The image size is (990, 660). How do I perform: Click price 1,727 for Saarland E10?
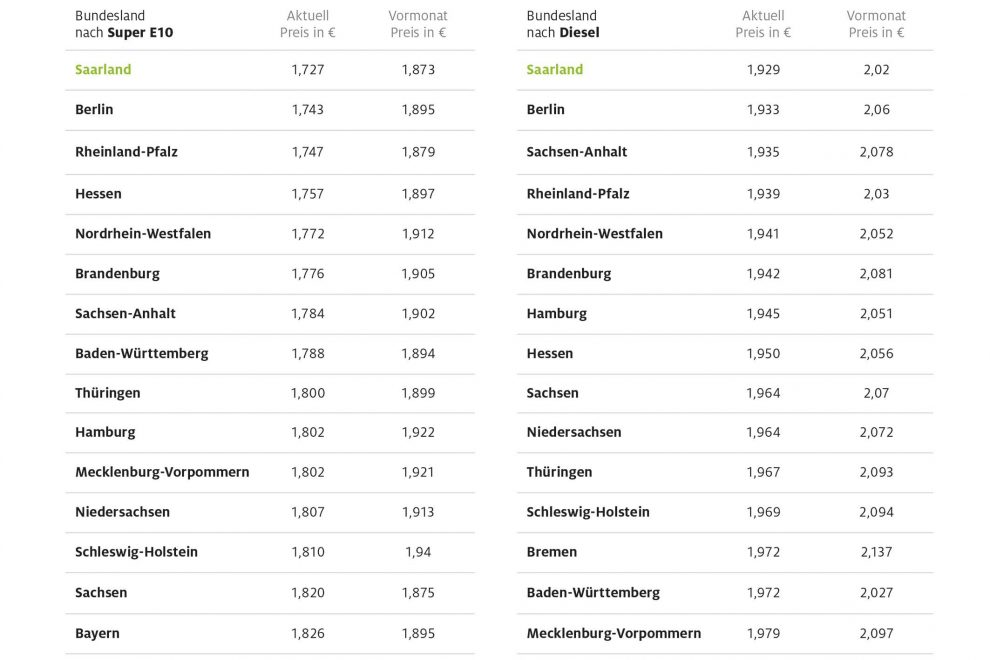pos(308,70)
